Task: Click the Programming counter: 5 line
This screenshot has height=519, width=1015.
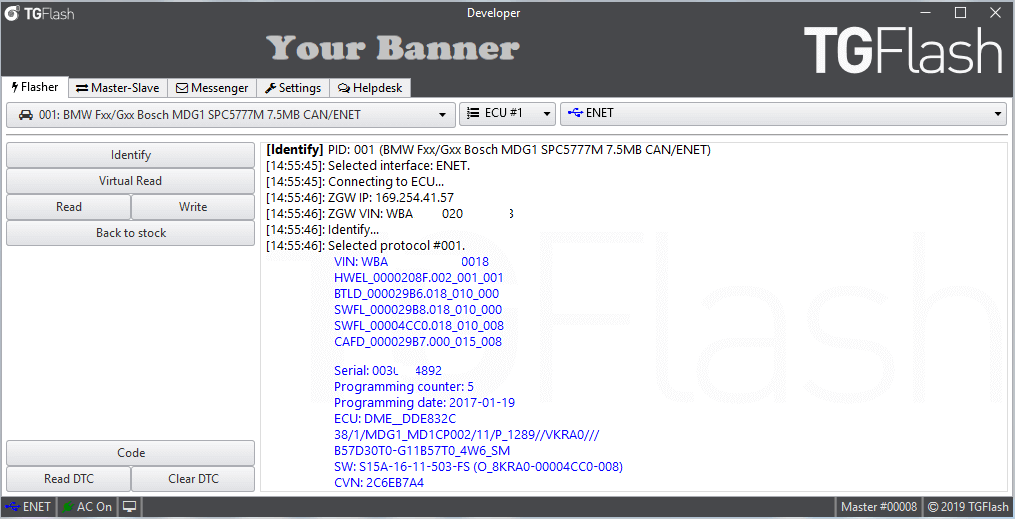Action: [403, 387]
